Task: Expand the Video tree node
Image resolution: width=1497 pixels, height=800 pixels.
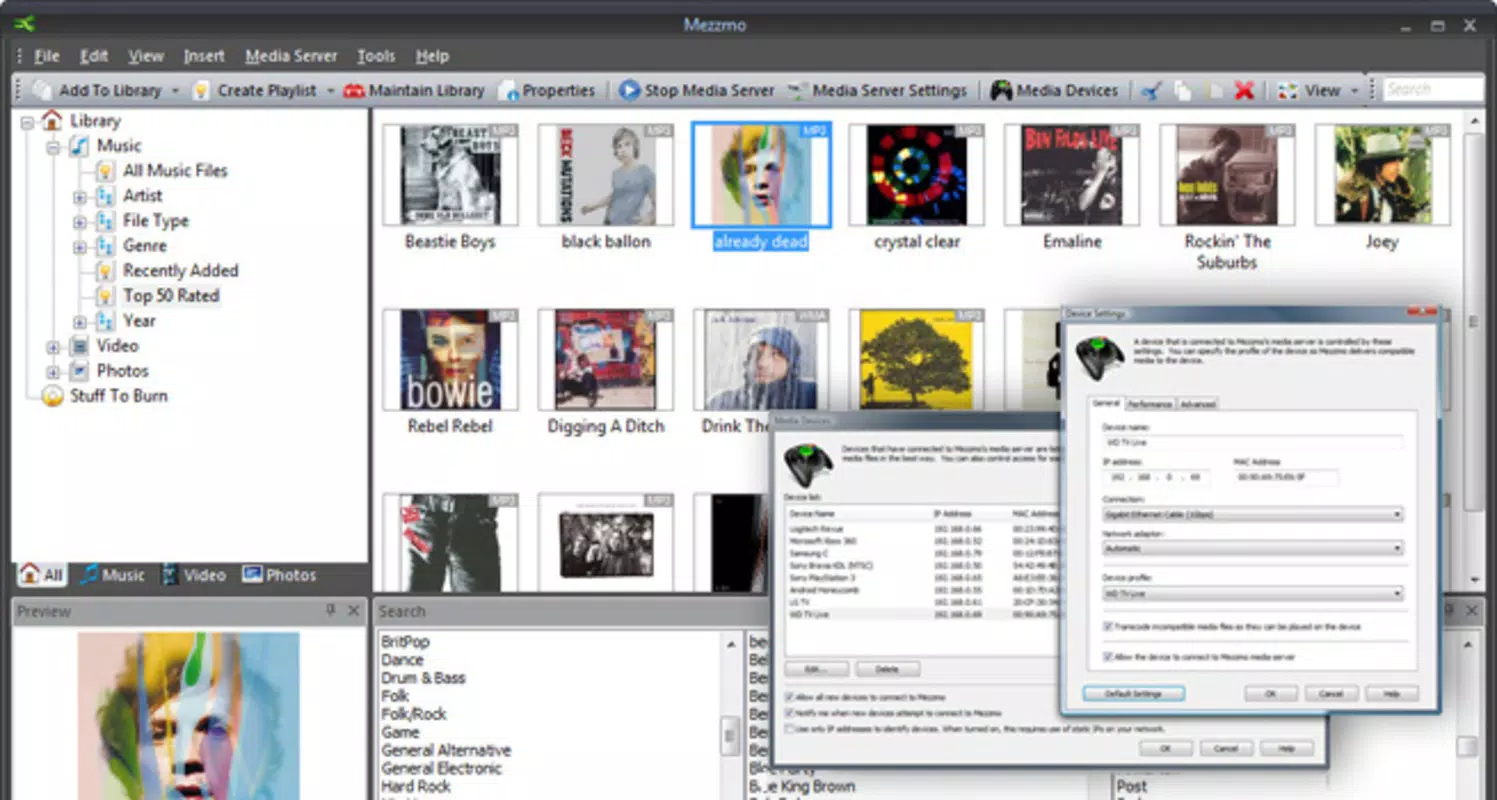Action: tap(53, 347)
